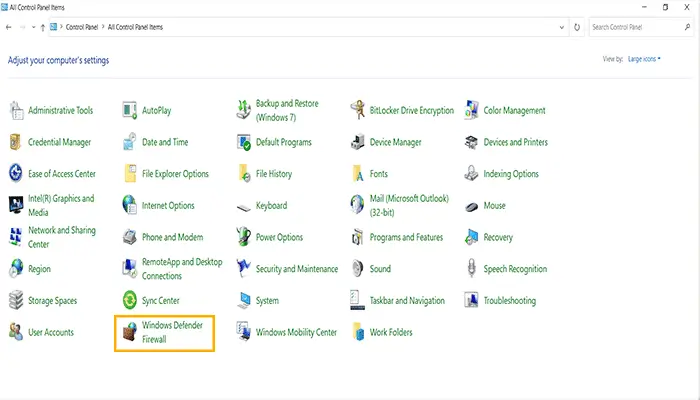Viewport: 700px width, 400px height.
Task: Open the User Accounts icon
Action: click(x=16, y=332)
